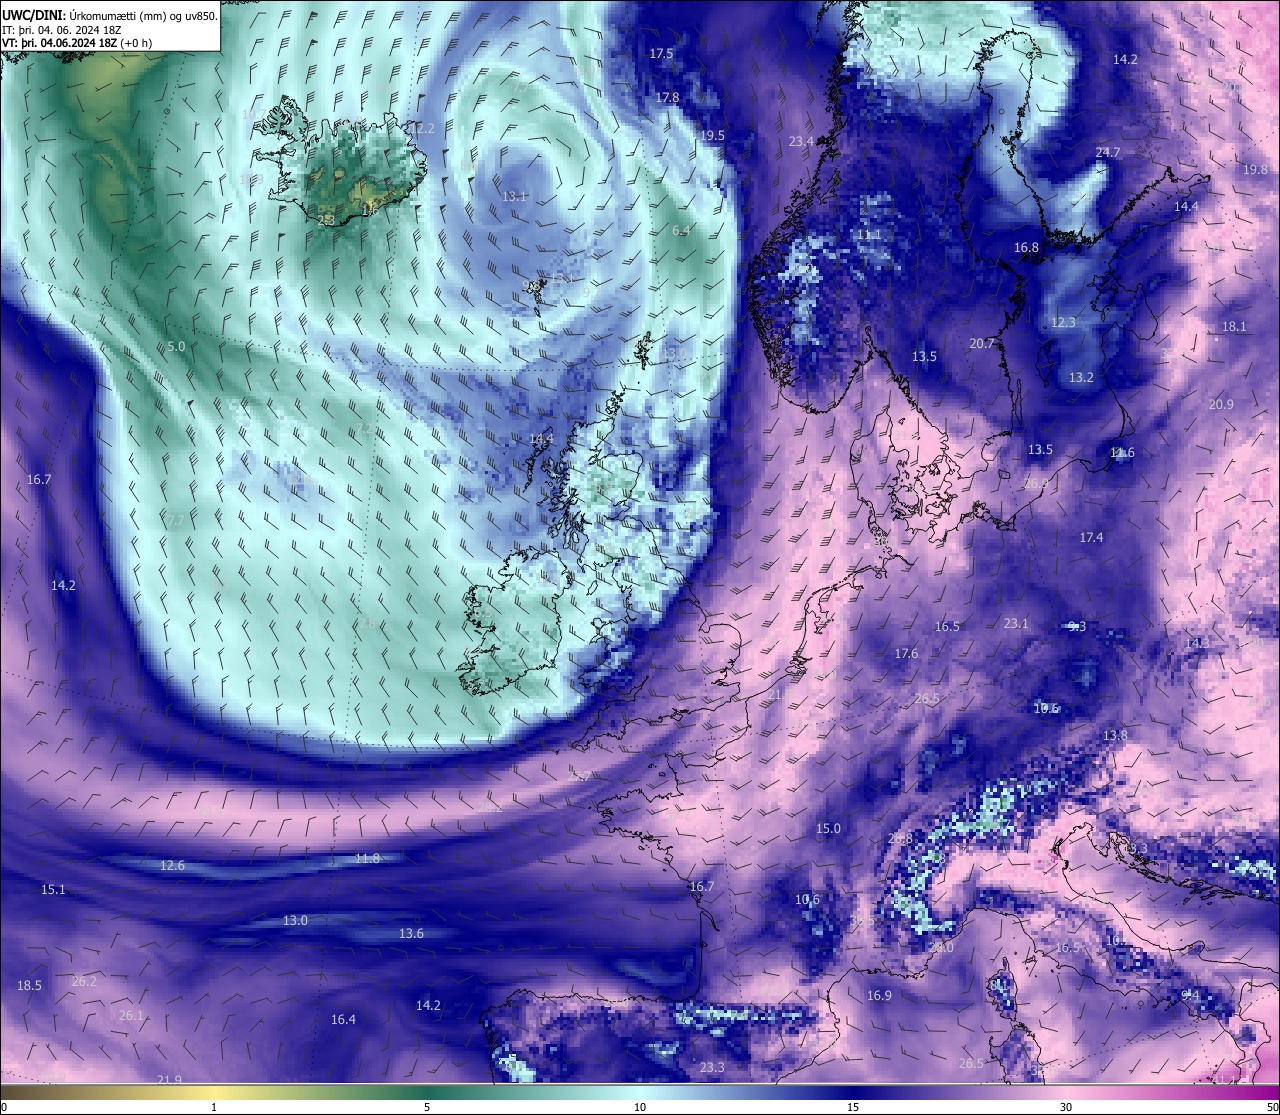Click the UWC/DINI Úrkomumætti title line
Image resolution: width=1280 pixels, height=1115 pixels.
point(110,15)
